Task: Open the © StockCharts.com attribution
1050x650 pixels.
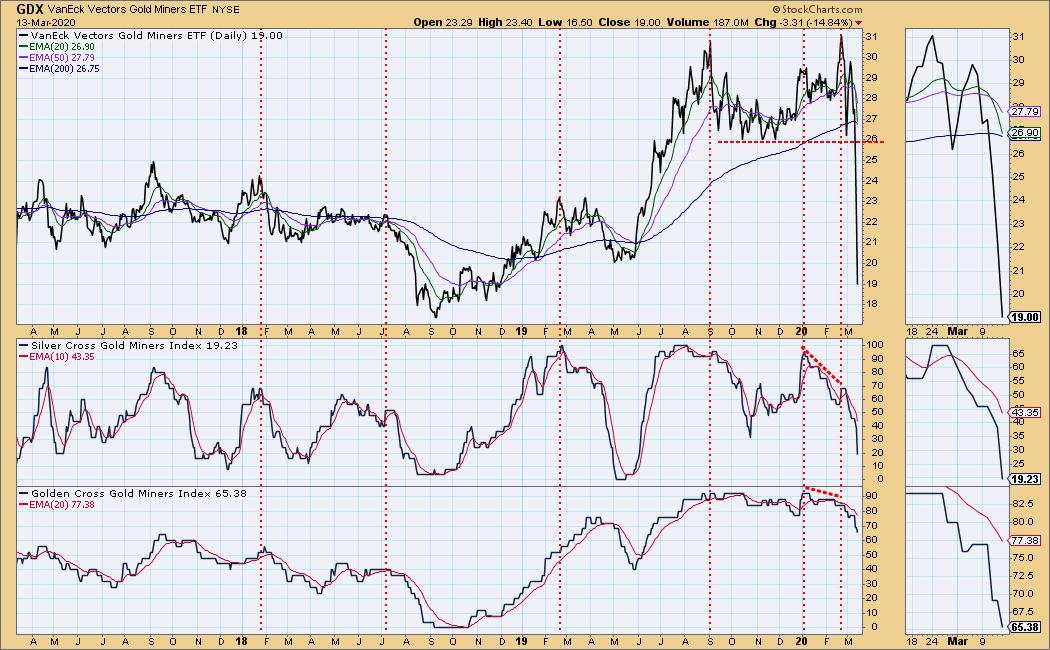Action: 816,9
